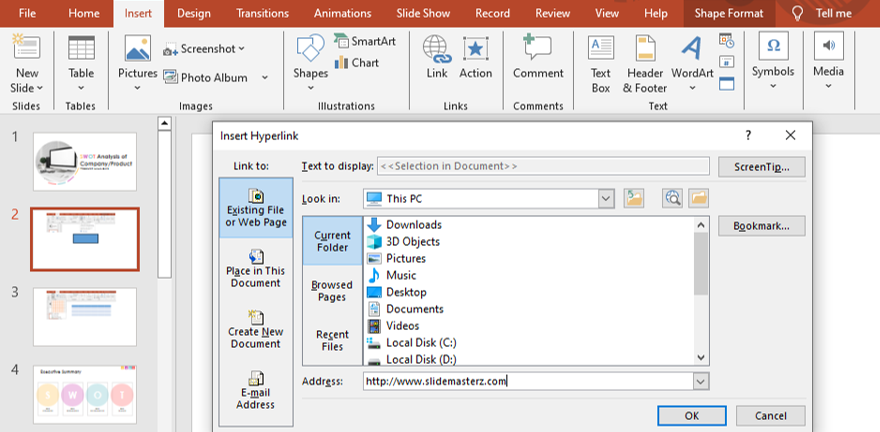
Task: Insert a Chart from the ribbon
Action: point(356,63)
